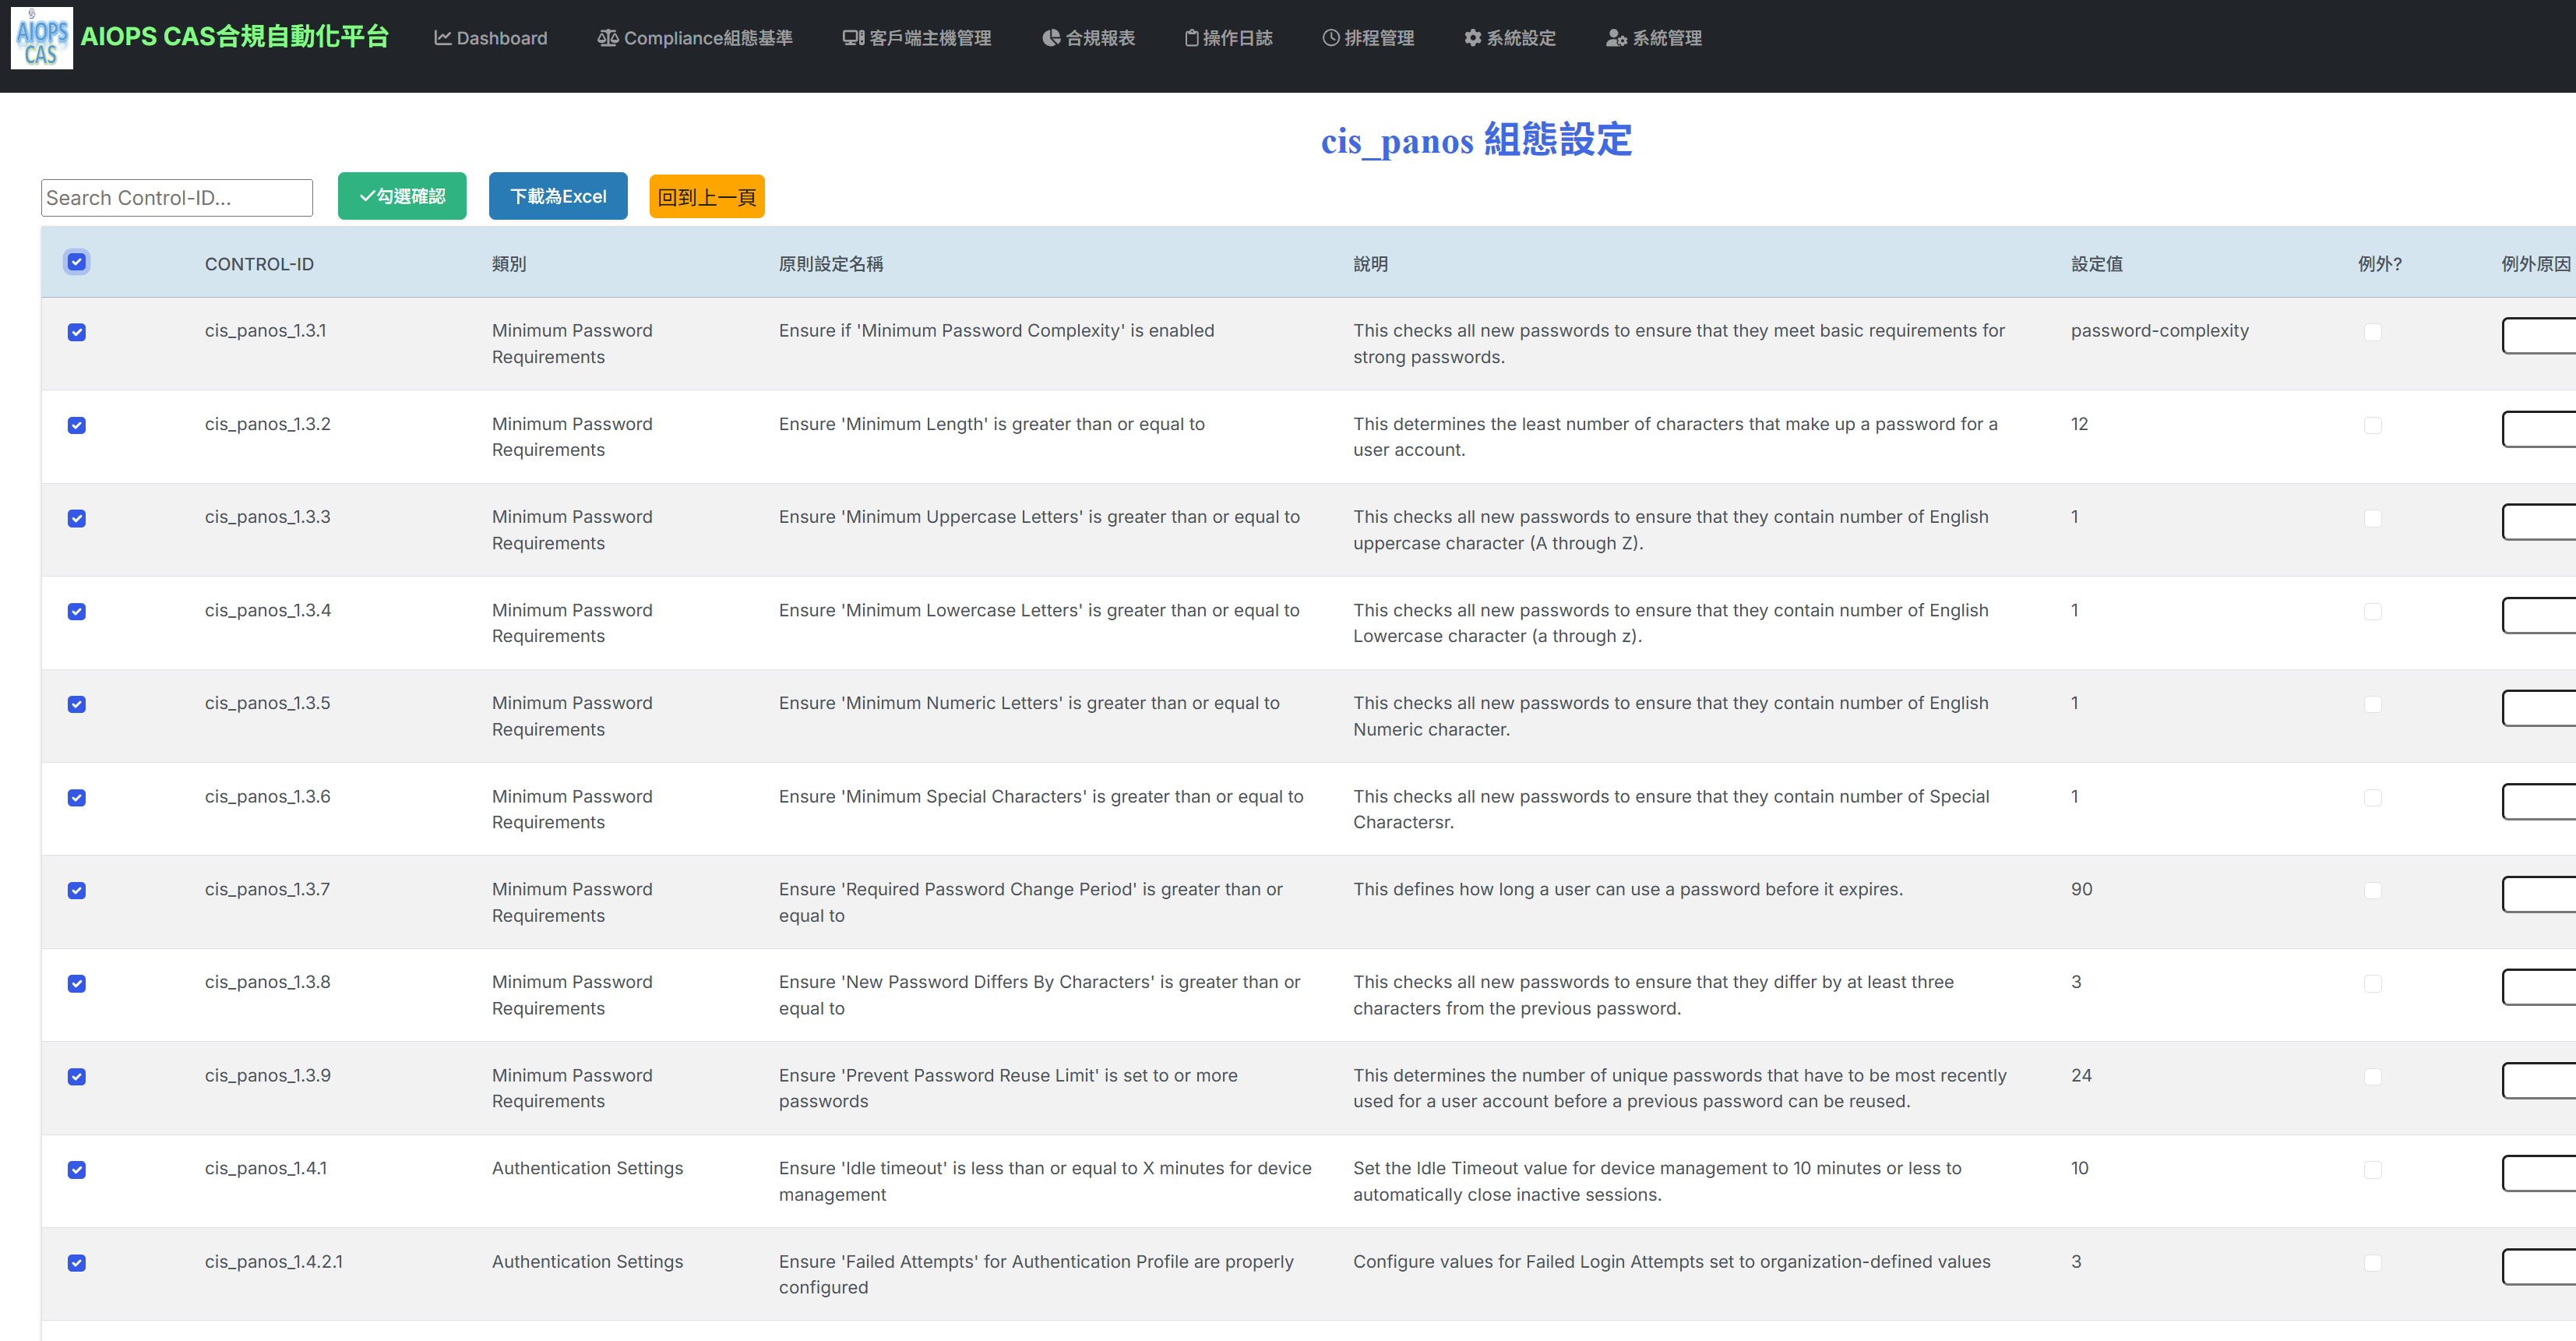Click the client host management monitor icon
The height and width of the screenshot is (1341, 2576).
pyautogui.click(x=853, y=38)
